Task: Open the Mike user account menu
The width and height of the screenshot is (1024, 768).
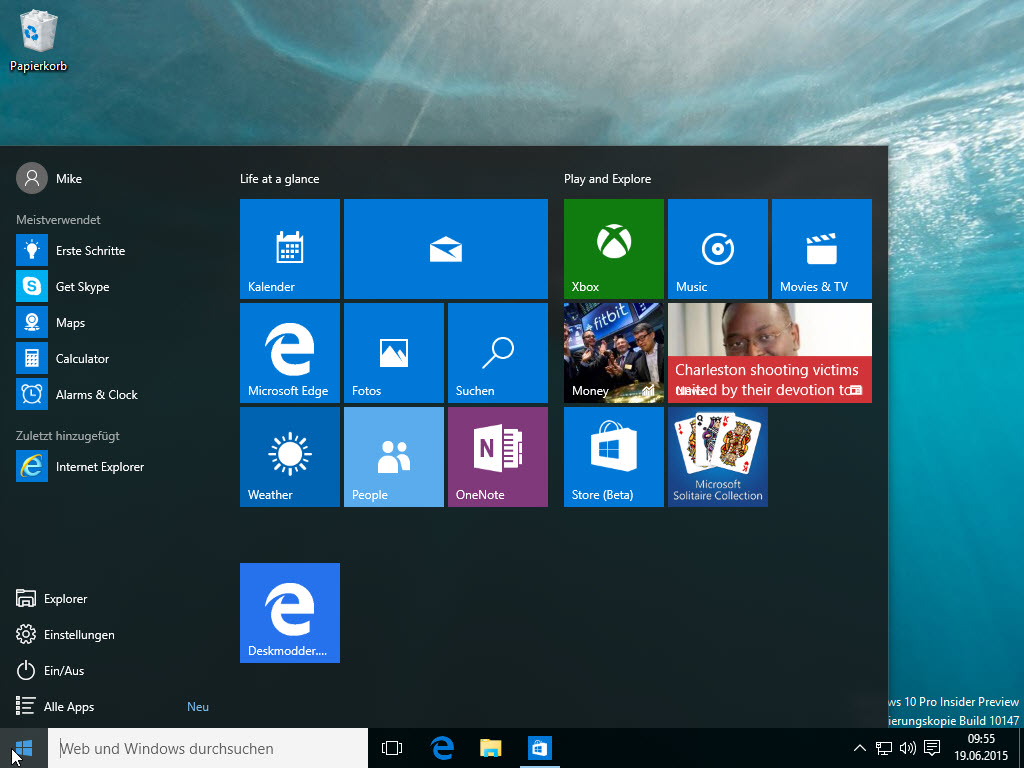Action: (x=50, y=178)
